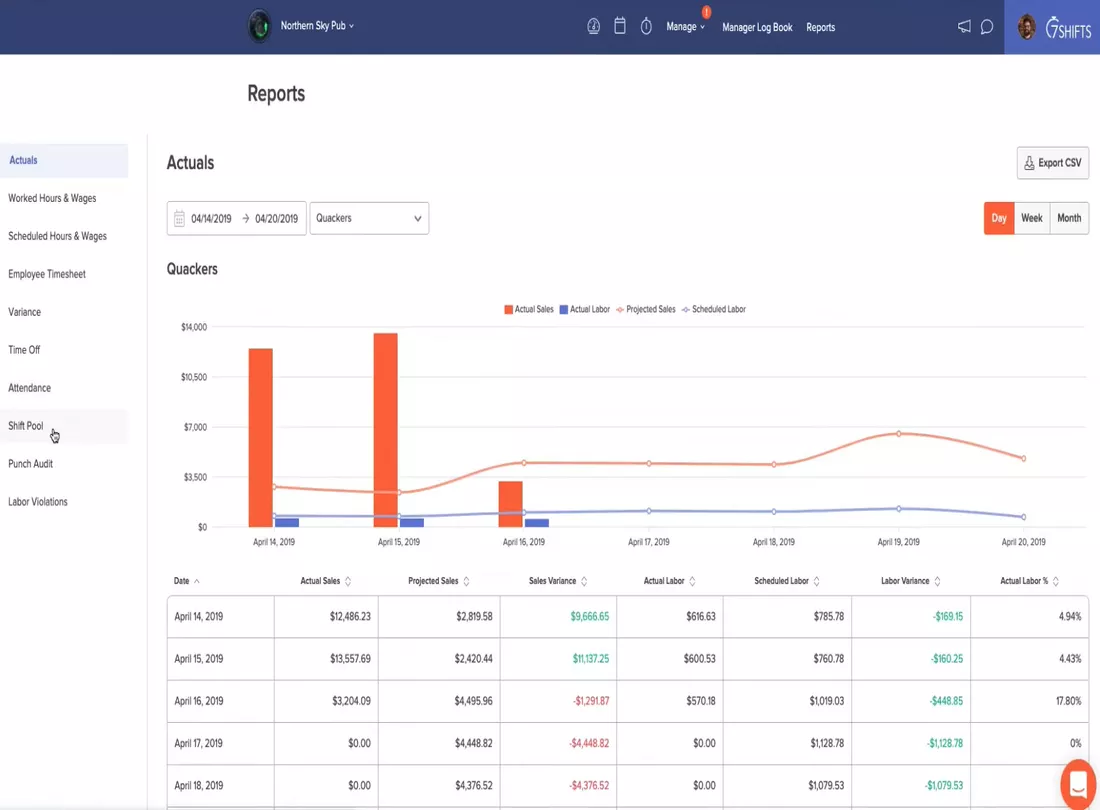Viewport: 1100px width, 810px height.
Task: Click the 7shifts logo
Action: 1068,28
